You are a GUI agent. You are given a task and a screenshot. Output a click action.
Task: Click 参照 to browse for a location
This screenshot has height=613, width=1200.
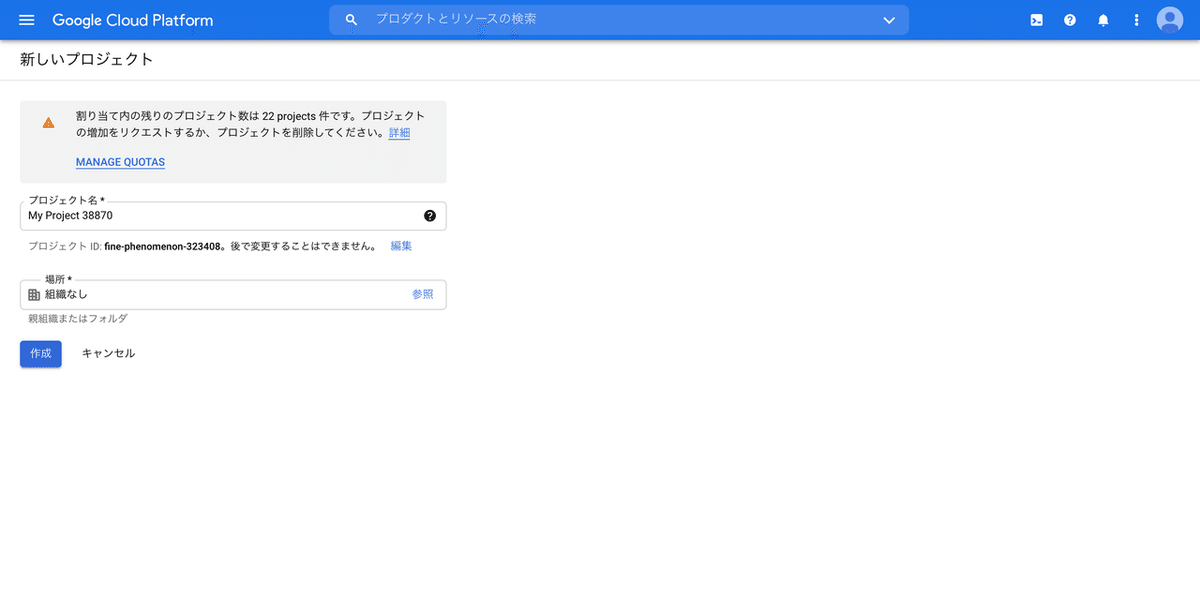tap(424, 294)
